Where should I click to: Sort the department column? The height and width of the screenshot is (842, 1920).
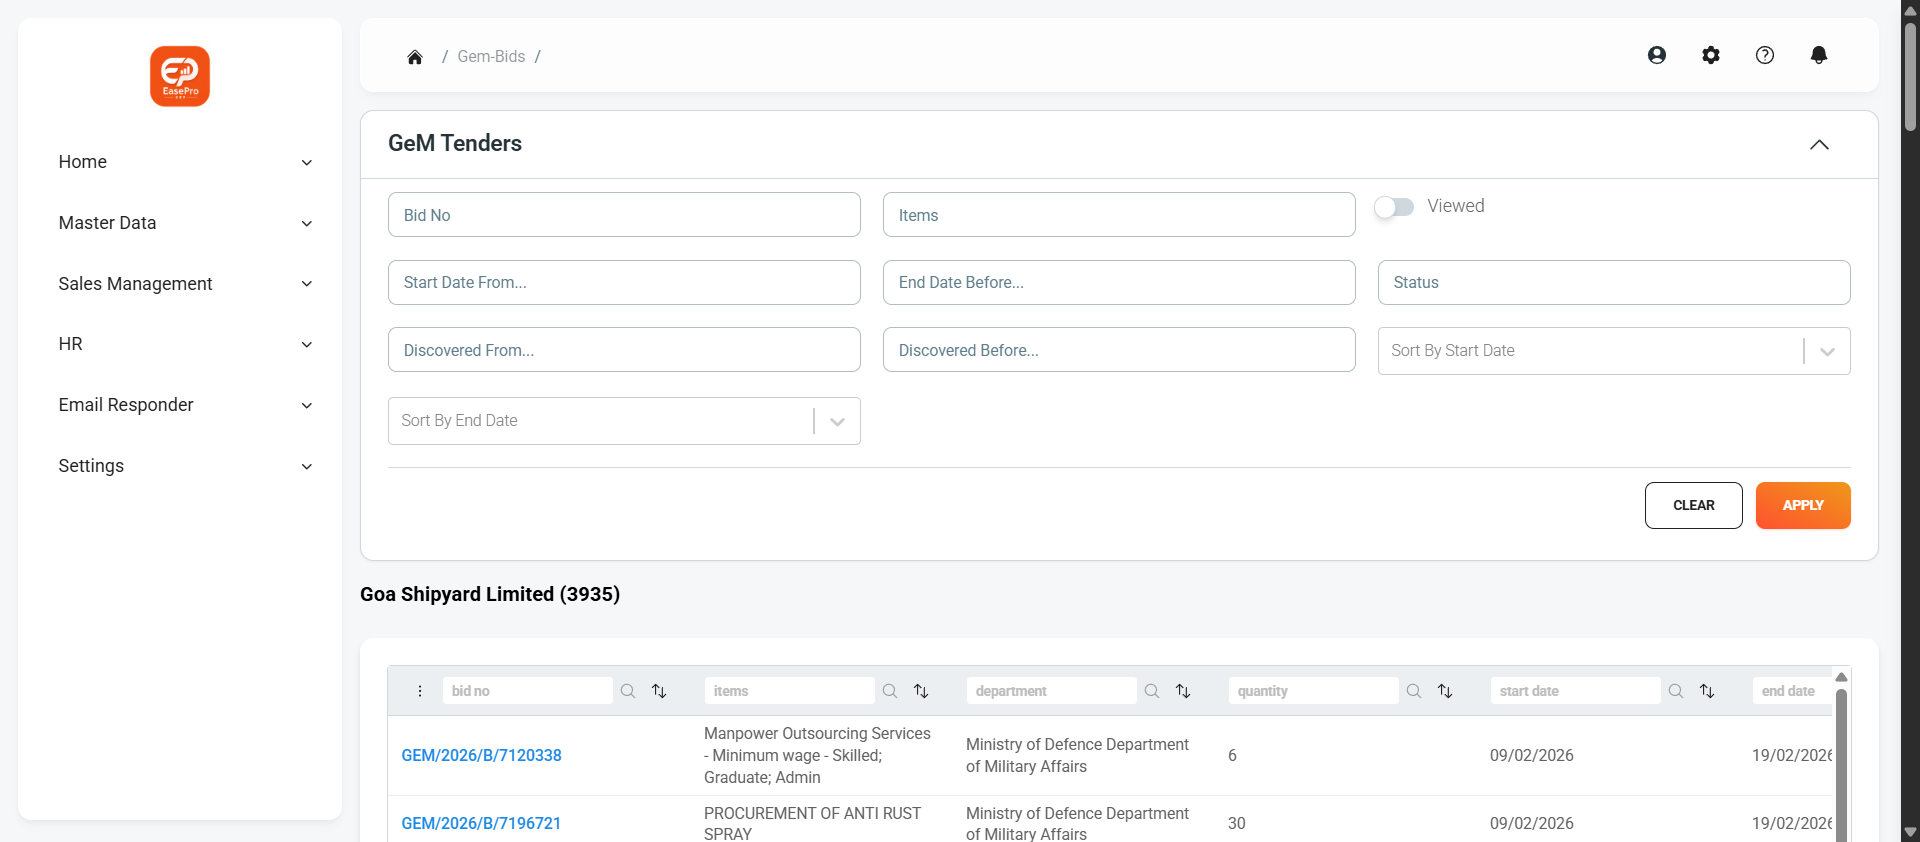(1183, 691)
